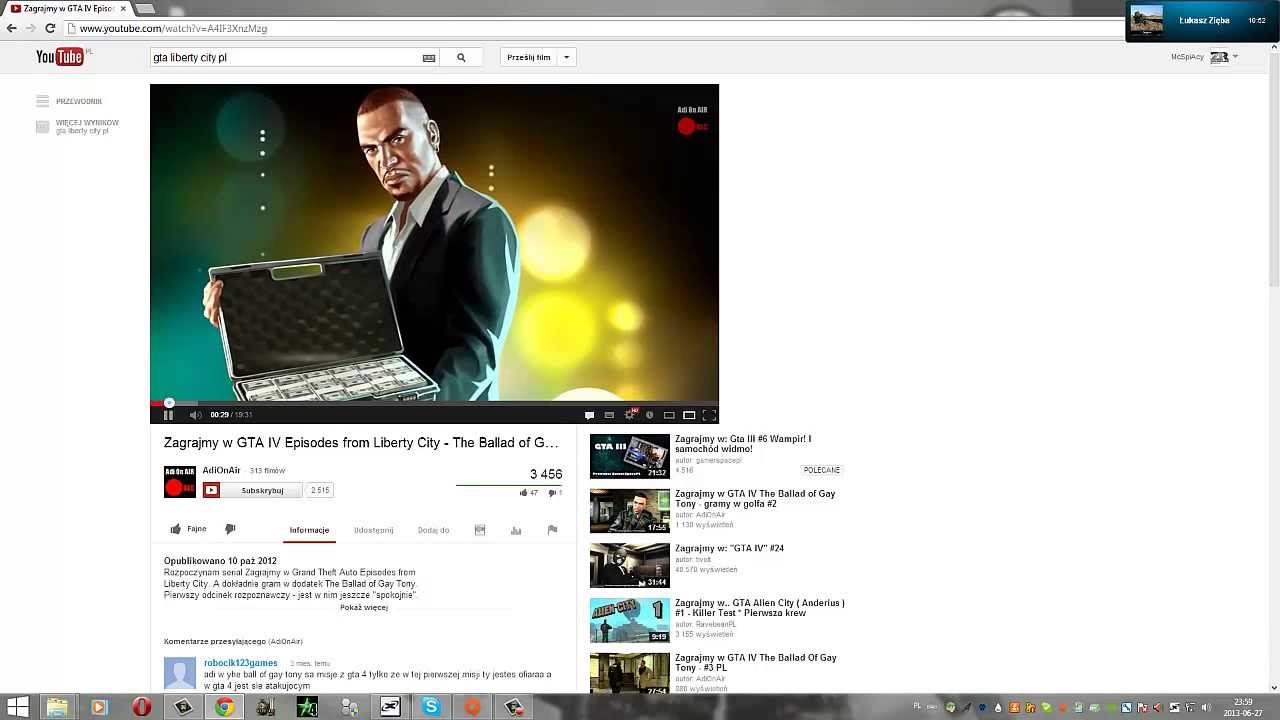Click the Subskrybuj subscribe button
This screenshot has height=720, width=1280.
[x=252, y=490]
